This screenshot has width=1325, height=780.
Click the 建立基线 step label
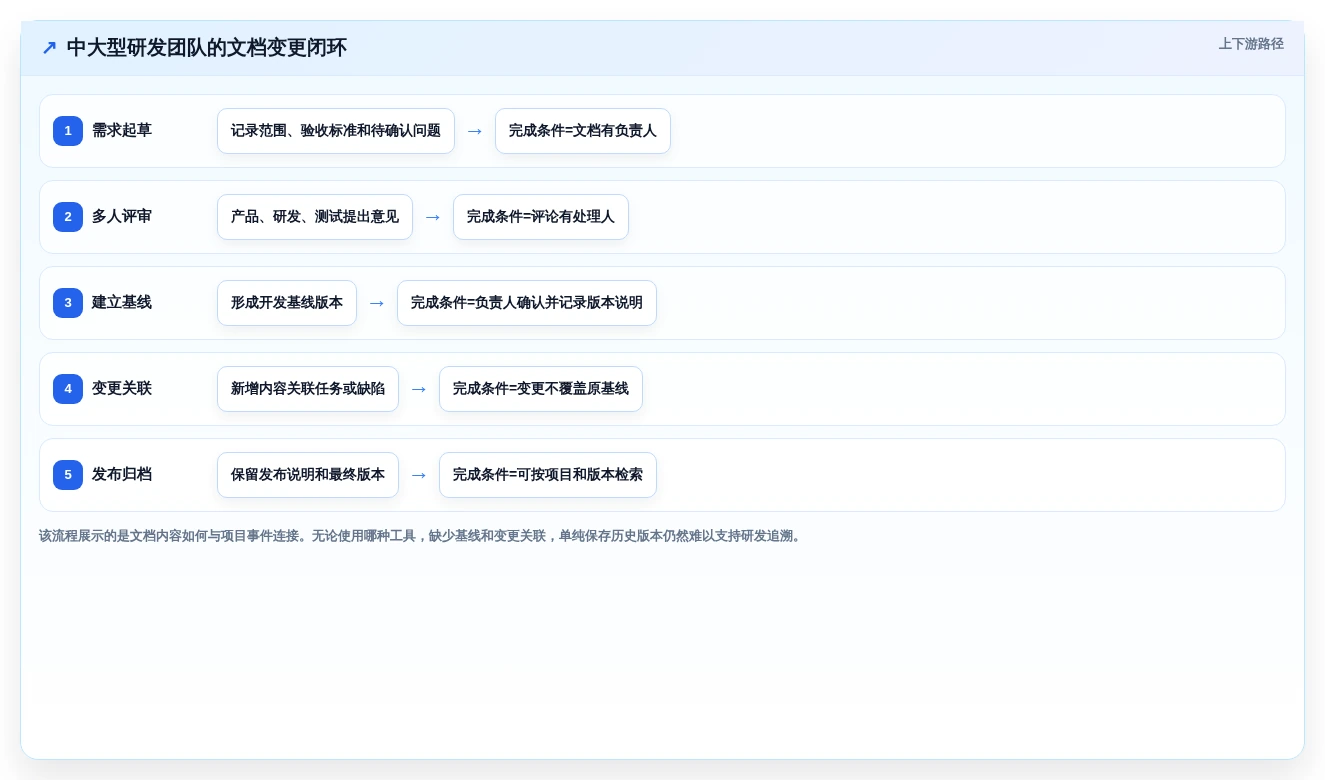click(122, 303)
